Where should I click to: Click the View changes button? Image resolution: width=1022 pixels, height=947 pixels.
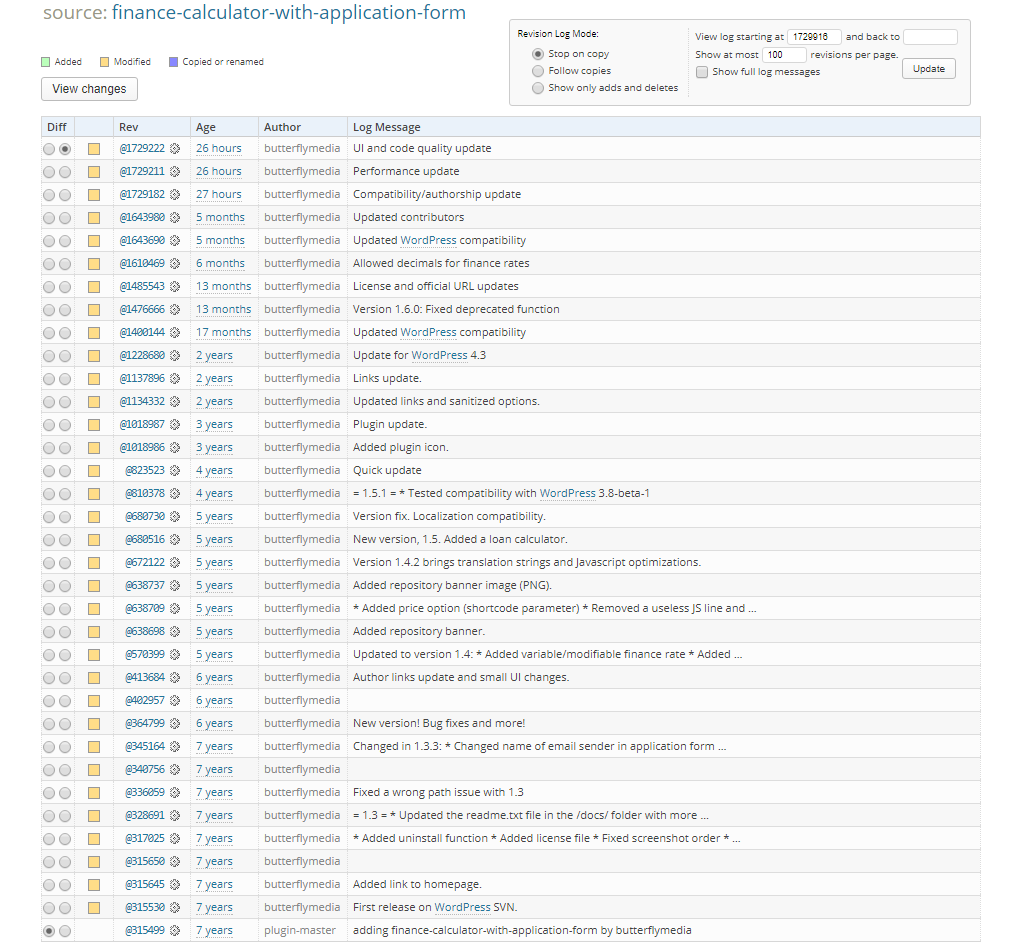(x=89, y=89)
